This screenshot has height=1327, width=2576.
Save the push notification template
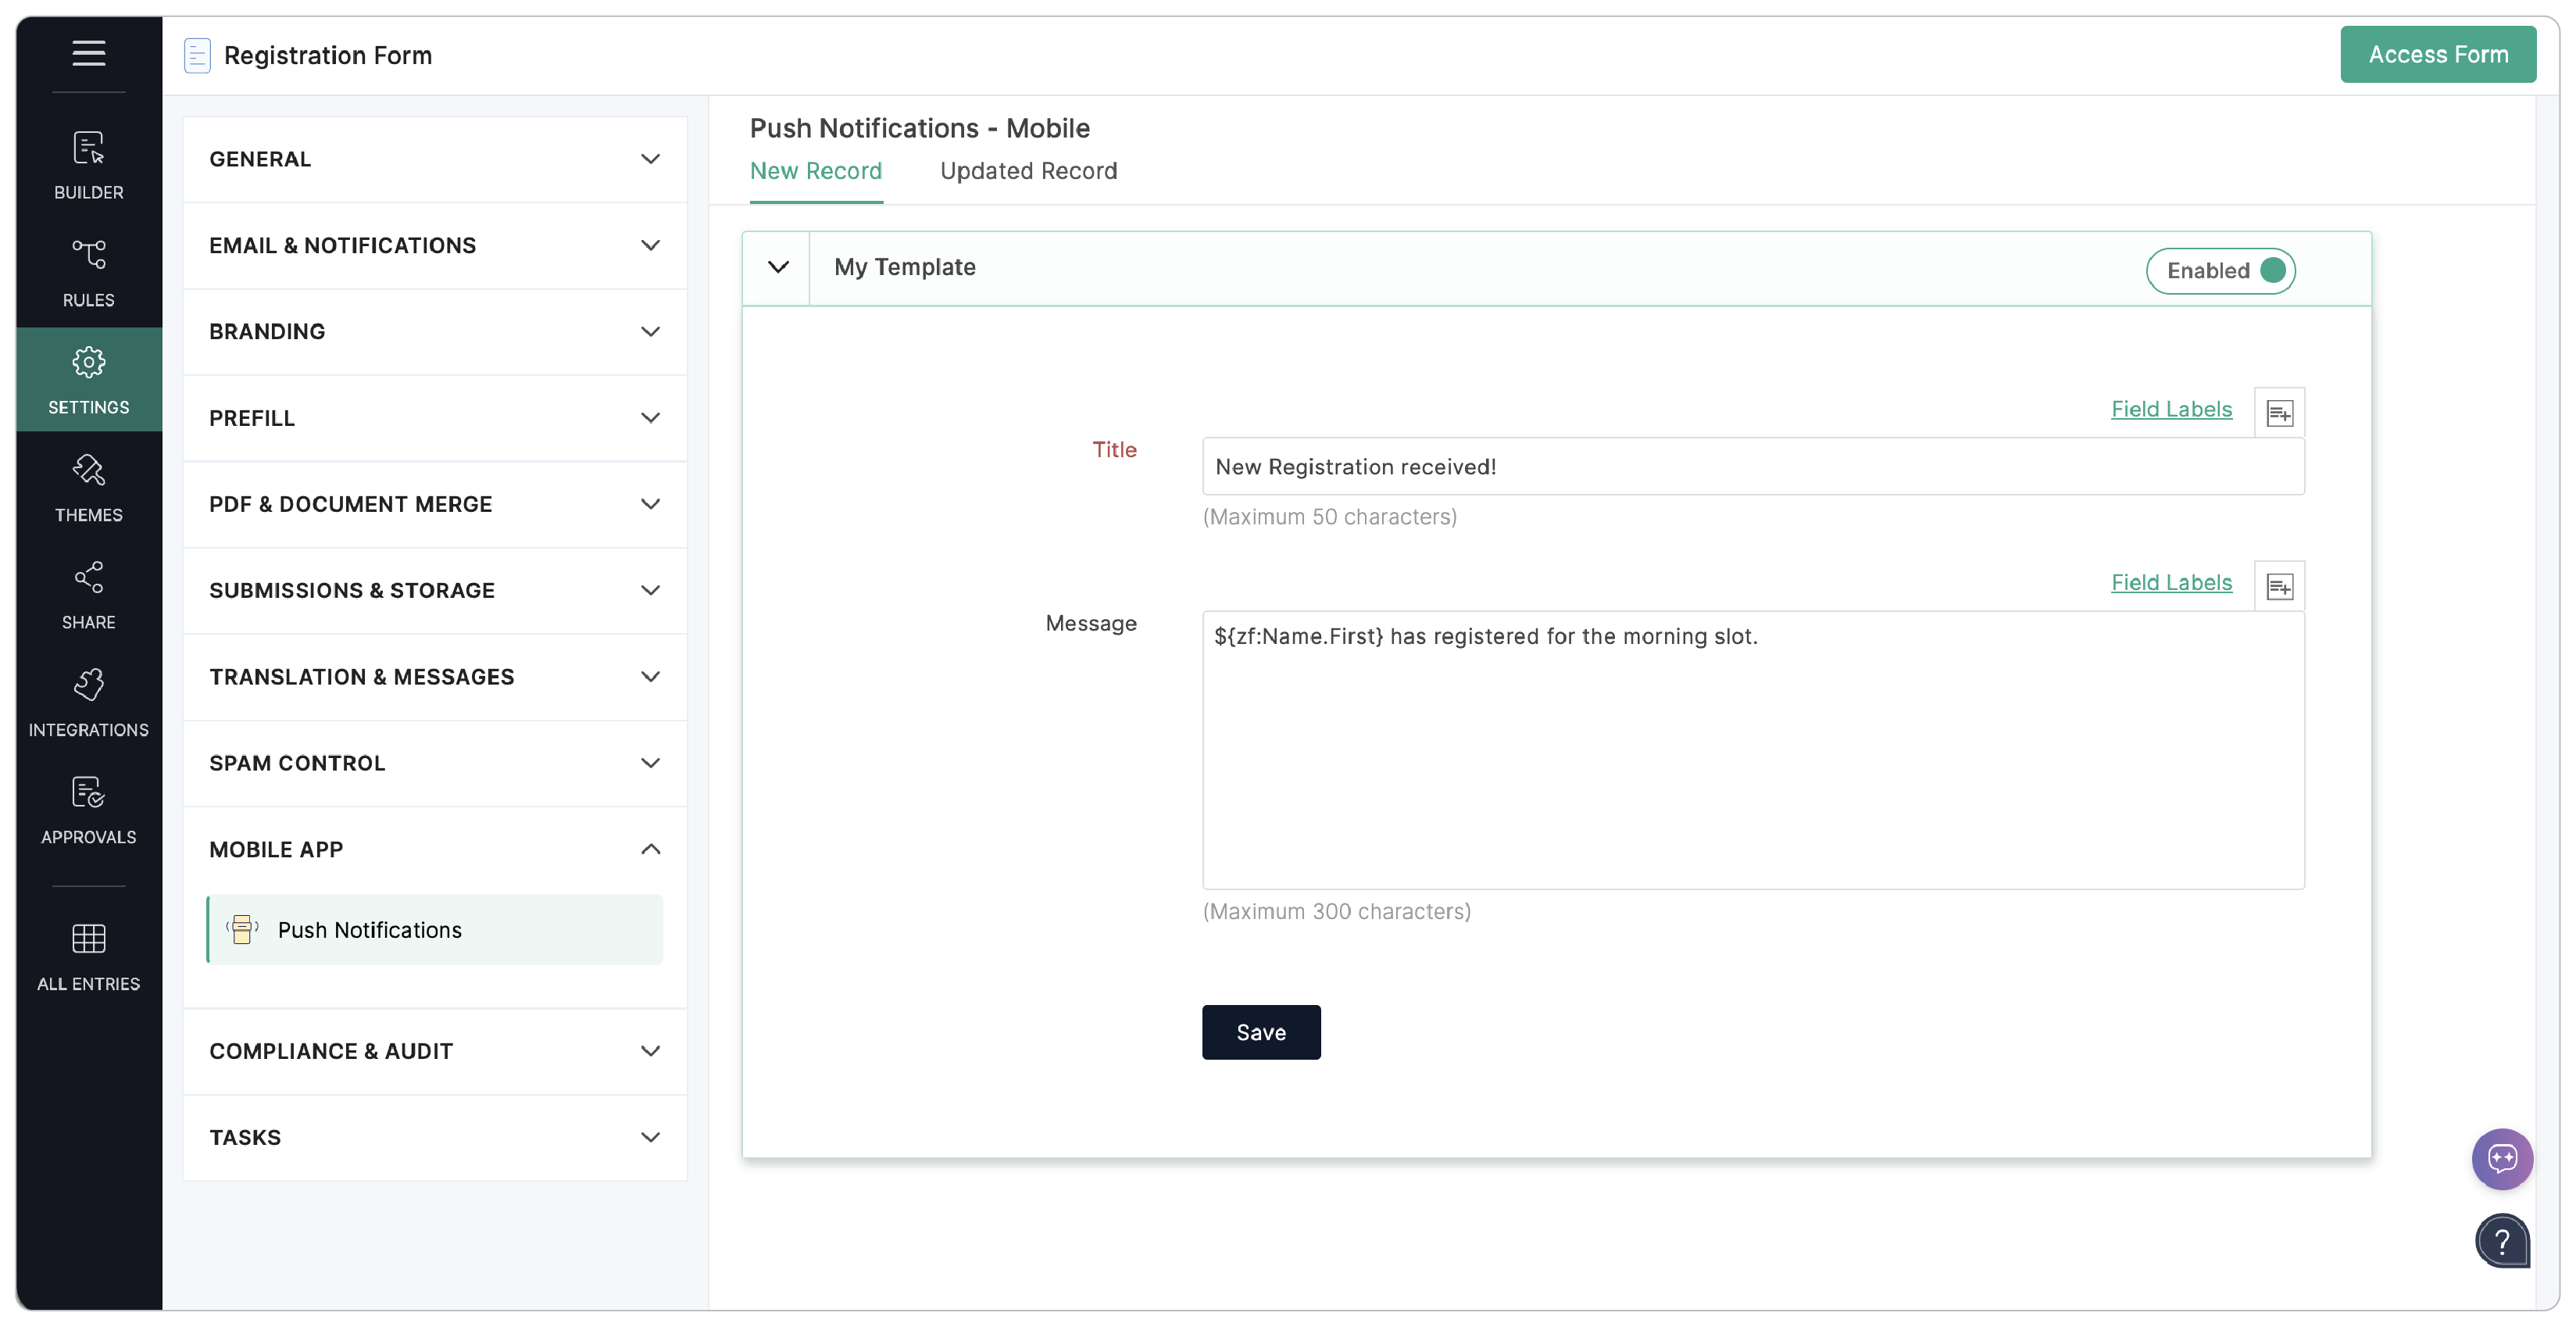click(1261, 1032)
